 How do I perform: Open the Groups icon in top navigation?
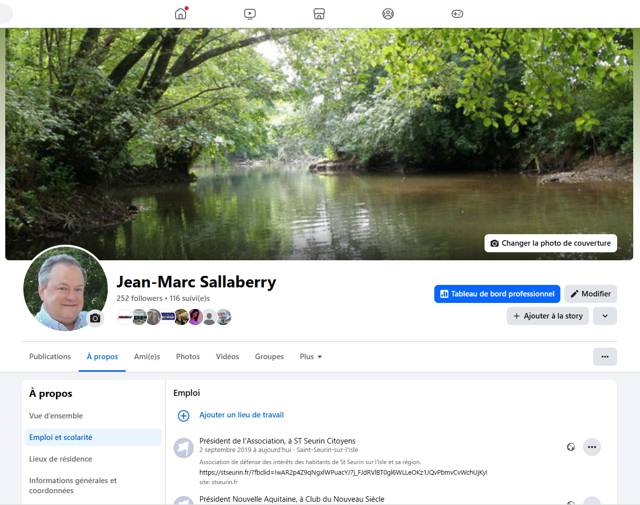(388, 14)
